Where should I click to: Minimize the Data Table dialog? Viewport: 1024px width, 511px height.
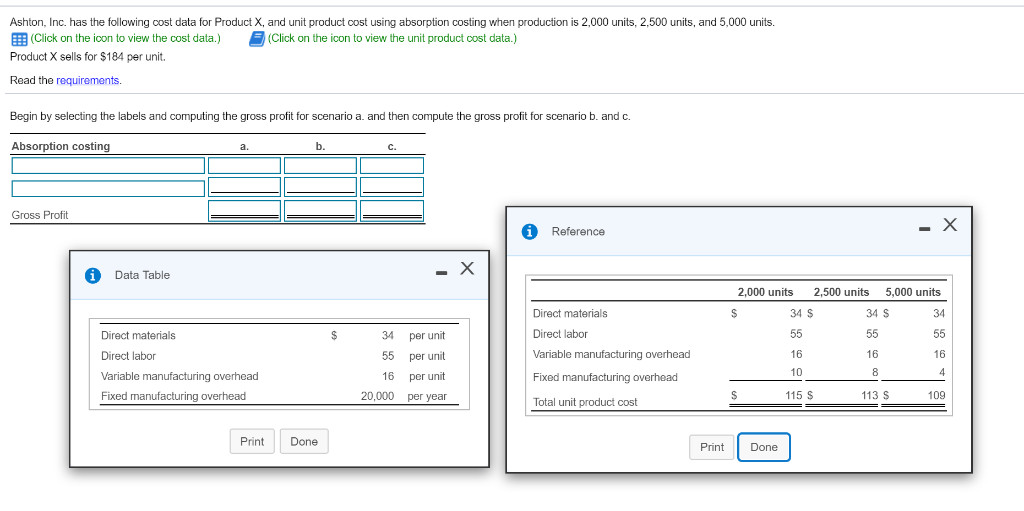tap(441, 273)
